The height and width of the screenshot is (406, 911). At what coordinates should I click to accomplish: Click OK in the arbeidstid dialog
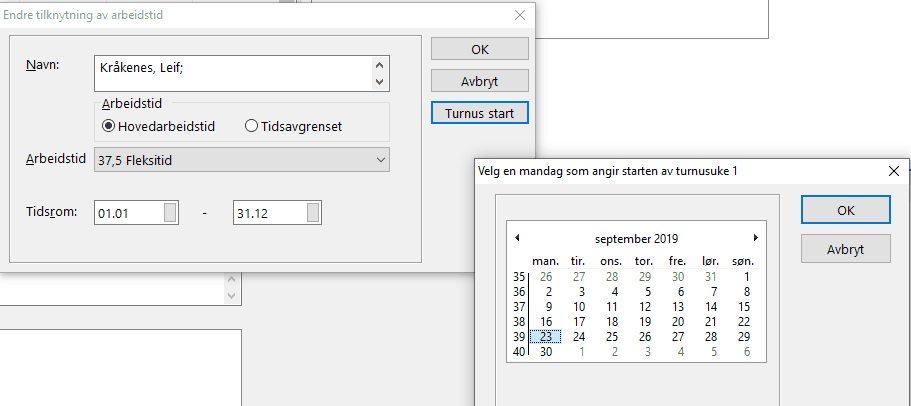(x=480, y=49)
